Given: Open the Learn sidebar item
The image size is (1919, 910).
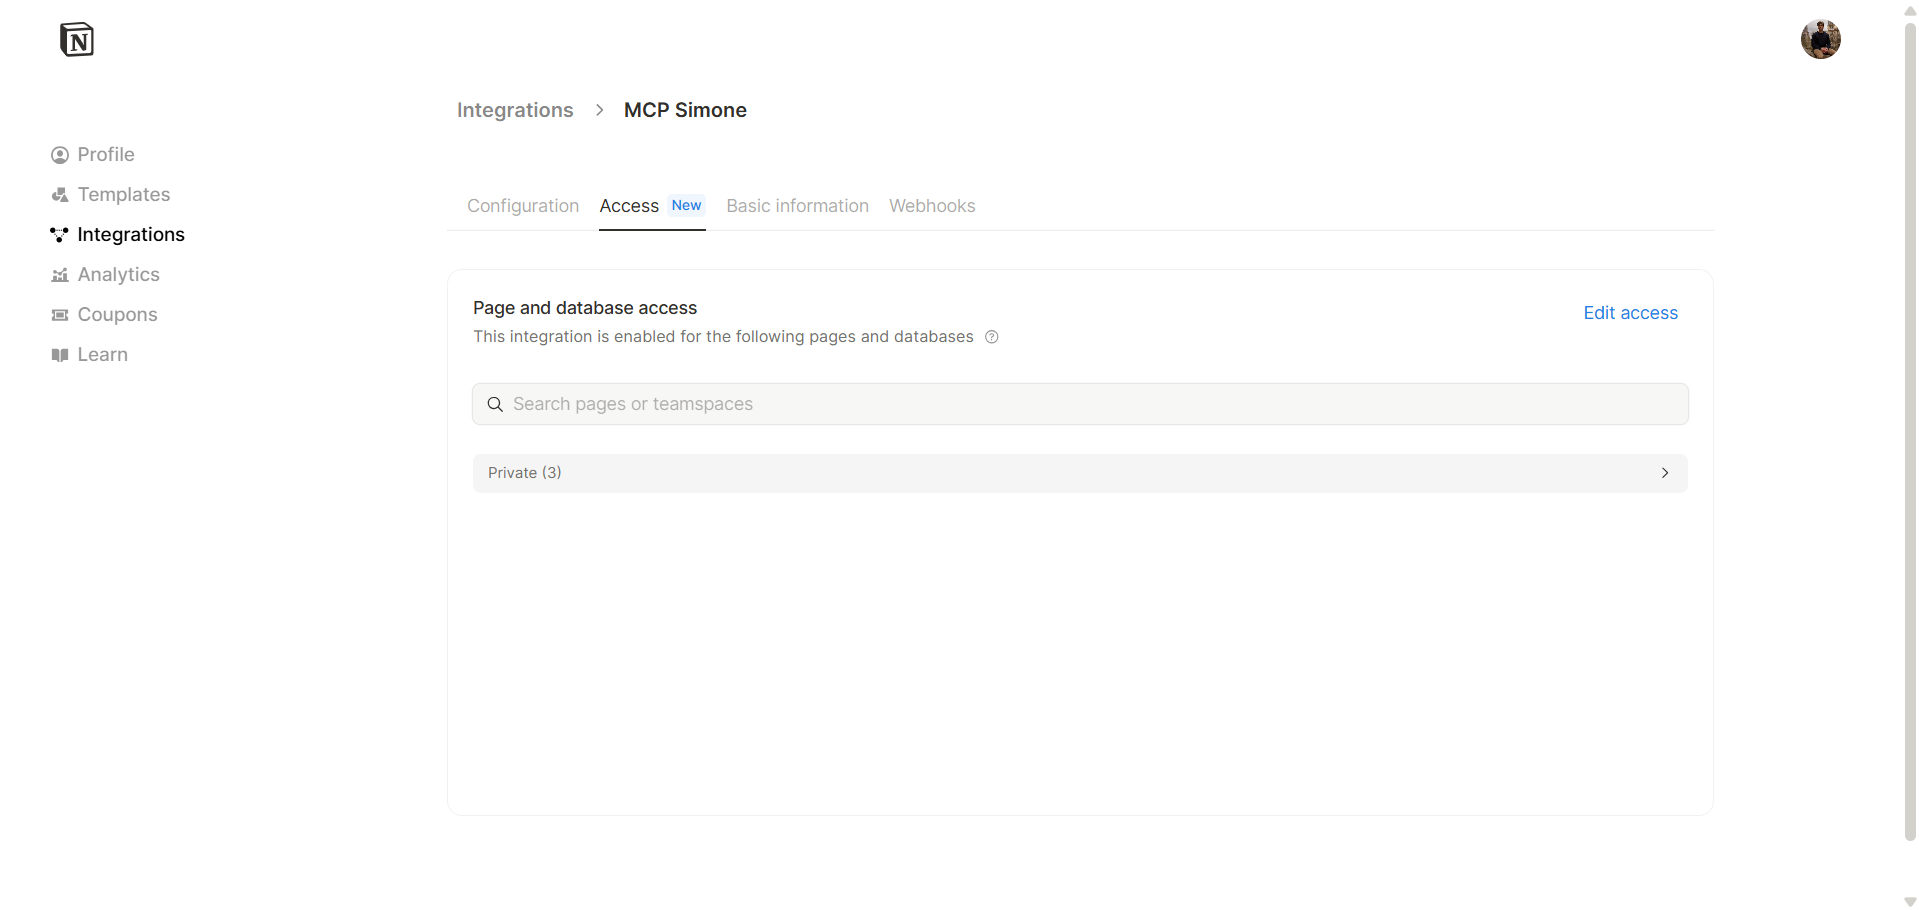Looking at the screenshot, I should click(x=90, y=355).
